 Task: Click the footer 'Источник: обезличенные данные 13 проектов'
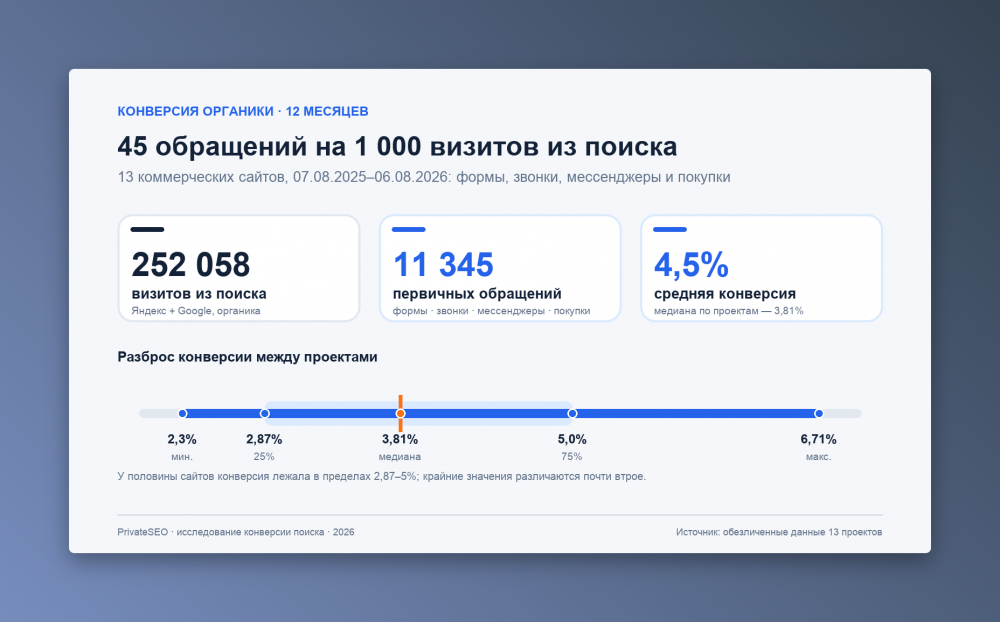[779, 532]
